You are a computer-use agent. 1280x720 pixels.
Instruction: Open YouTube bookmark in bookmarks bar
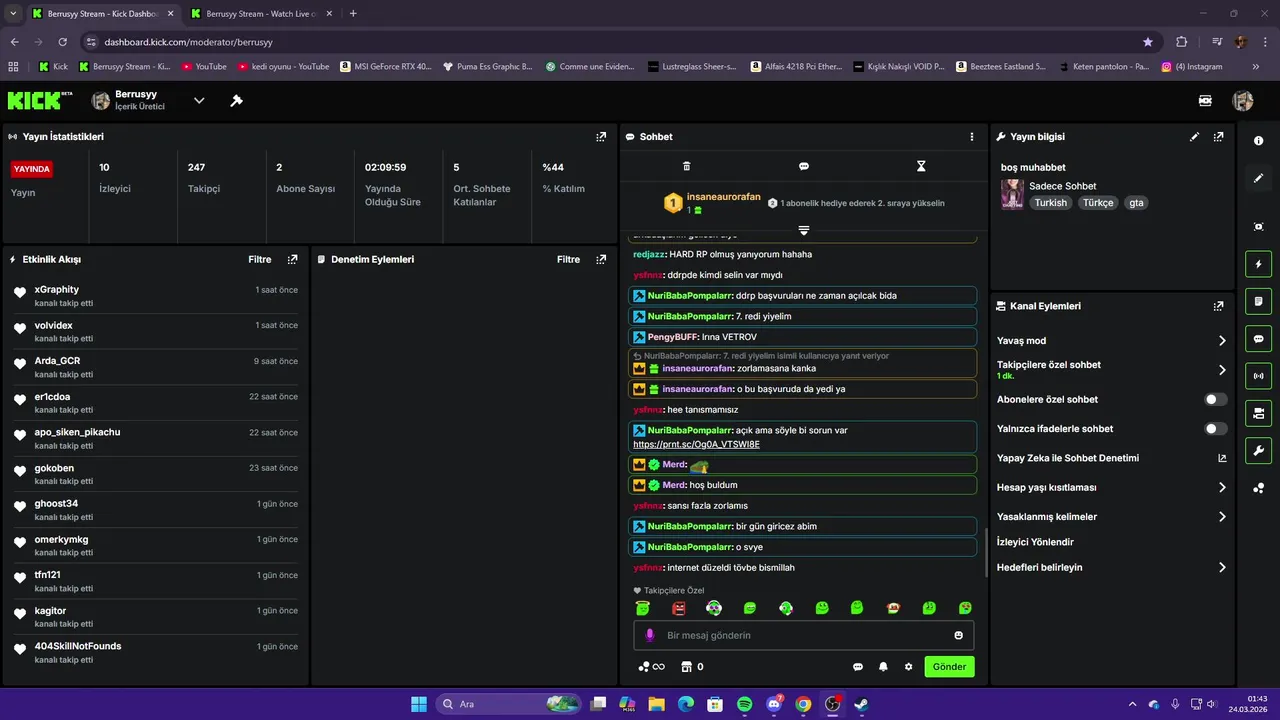click(204, 67)
